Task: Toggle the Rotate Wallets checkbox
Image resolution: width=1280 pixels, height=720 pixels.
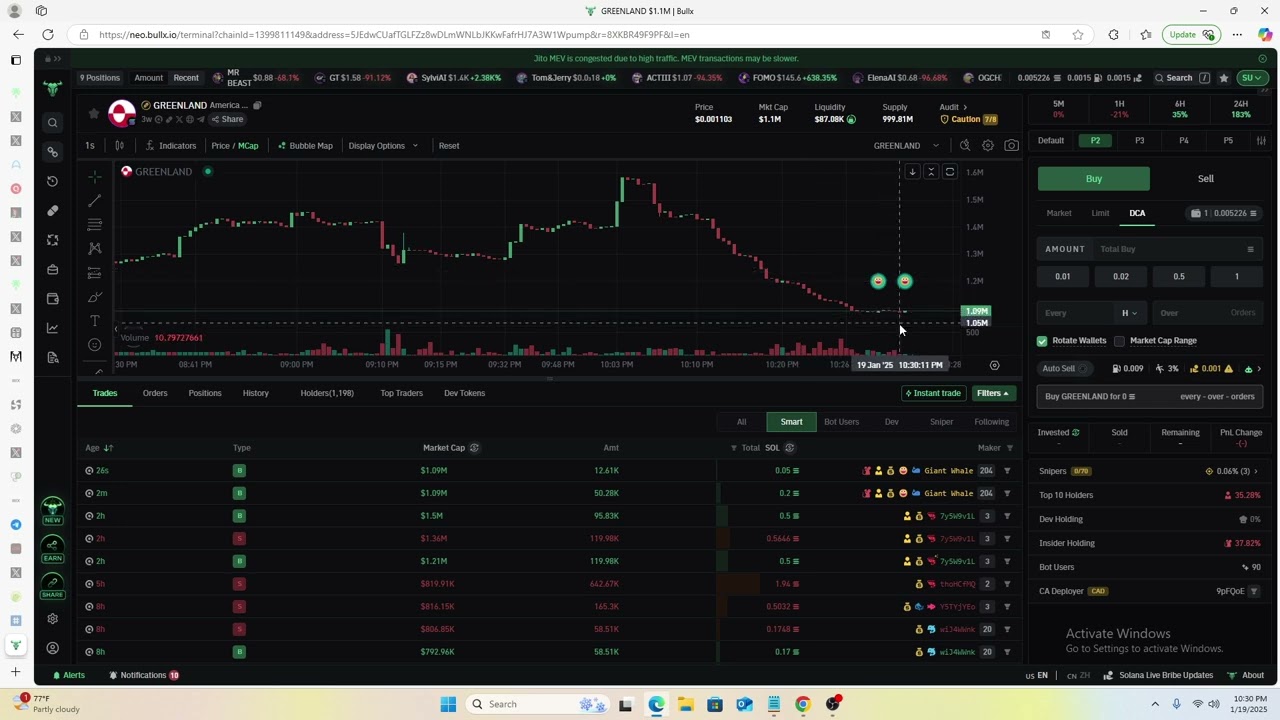Action: coord(1042,341)
